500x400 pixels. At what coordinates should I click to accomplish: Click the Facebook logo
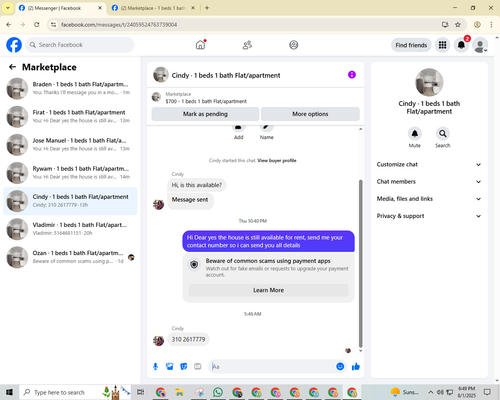click(14, 45)
